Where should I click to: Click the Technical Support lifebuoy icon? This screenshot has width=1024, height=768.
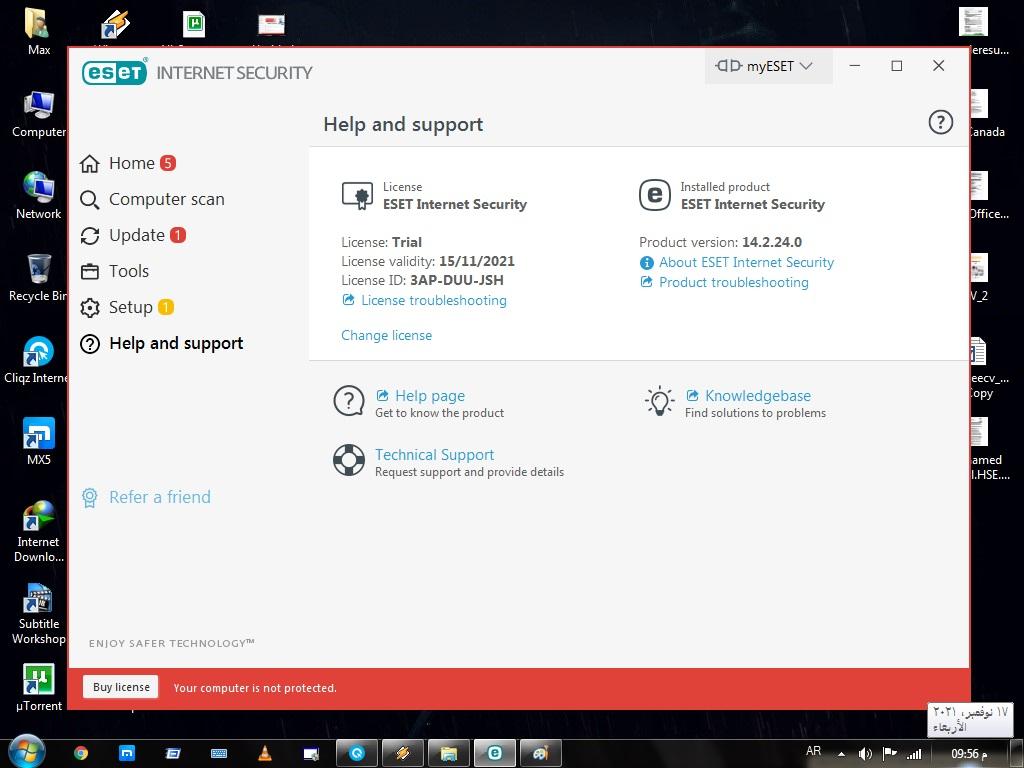pyautogui.click(x=349, y=460)
